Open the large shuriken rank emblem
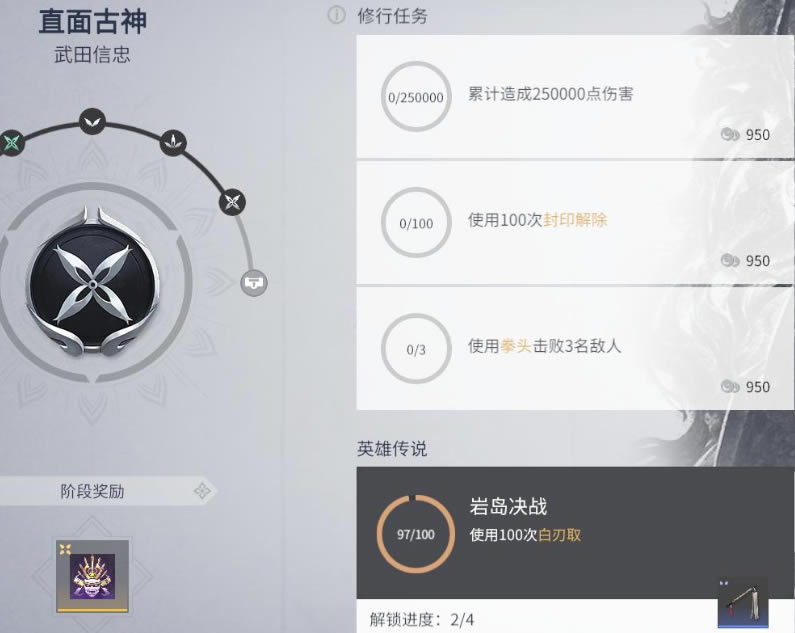 pos(93,282)
